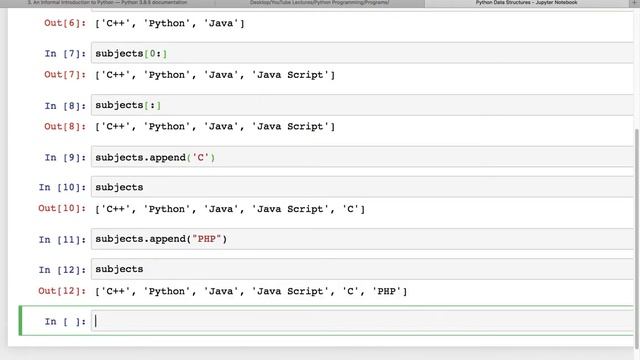Open the Desktop/YouTube Lectures Programs tab
This screenshot has width=640, height=360.
coord(320,2)
